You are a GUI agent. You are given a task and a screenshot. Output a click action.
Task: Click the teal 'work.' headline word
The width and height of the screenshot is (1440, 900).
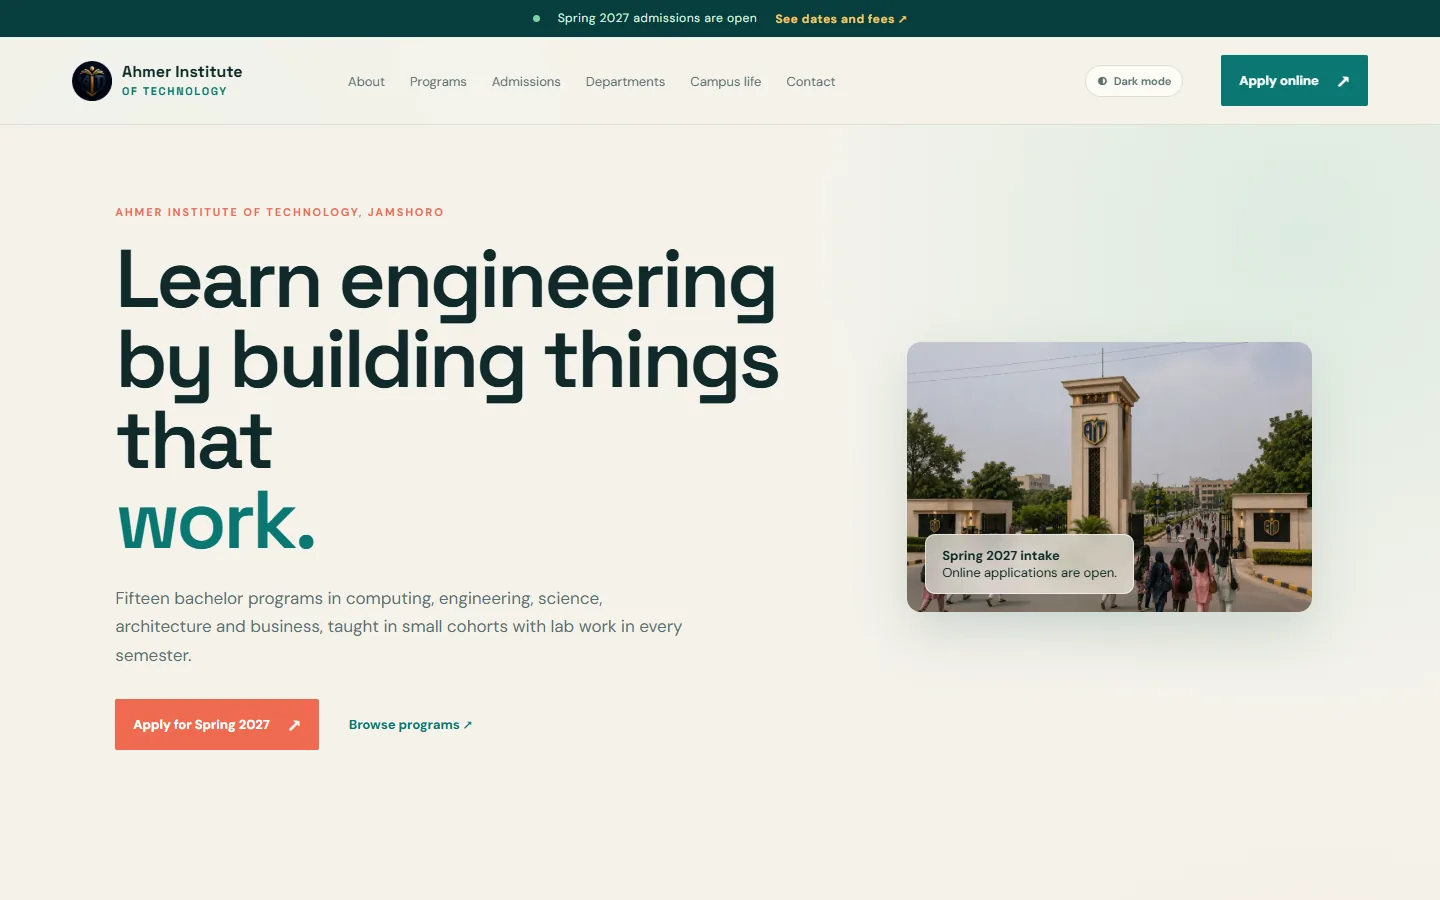(x=217, y=521)
